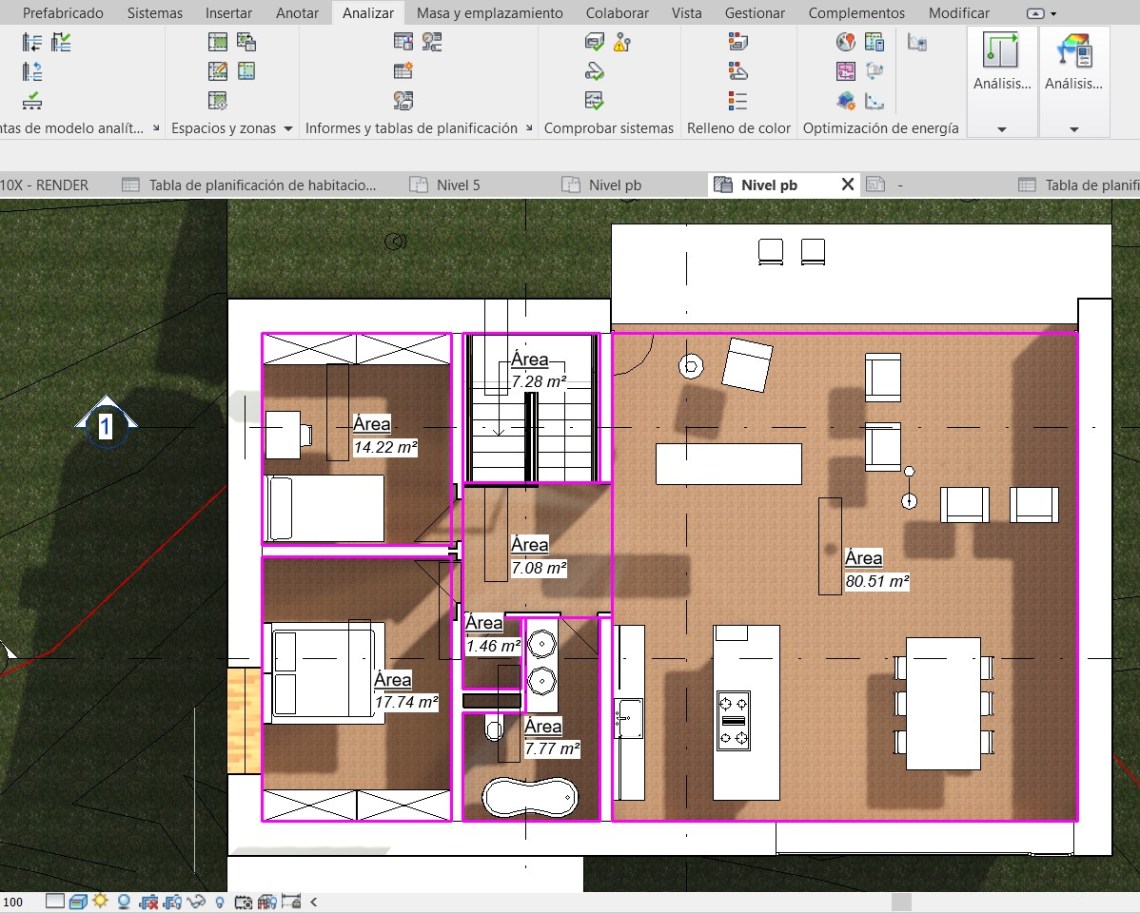Viewport: 1140px width, 913px height.
Task: Toggle shadows with the sphere icon
Action: click(124, 901)
